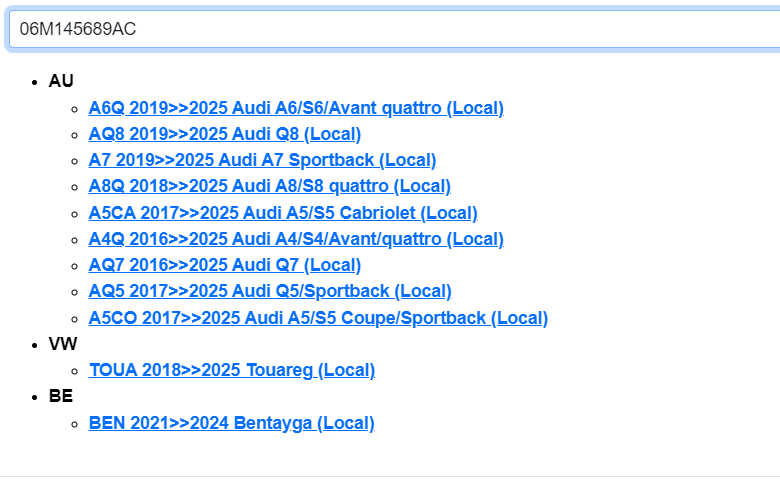Open the AQ5 Audi Q5/Sportback link
The height and width of the screenshot is (500, 780).
(x=270, y=291)
